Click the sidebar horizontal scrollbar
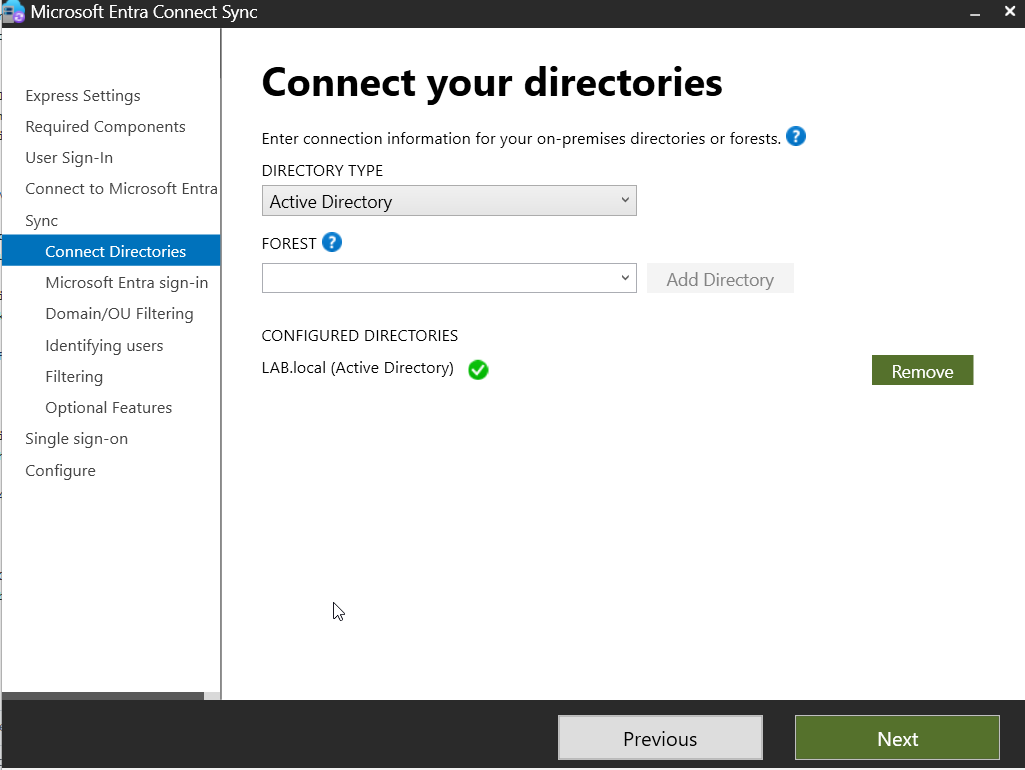Image resolution: width=1025 pixels, height=770 pixels. pyautogui.click(x=103, y=696)
